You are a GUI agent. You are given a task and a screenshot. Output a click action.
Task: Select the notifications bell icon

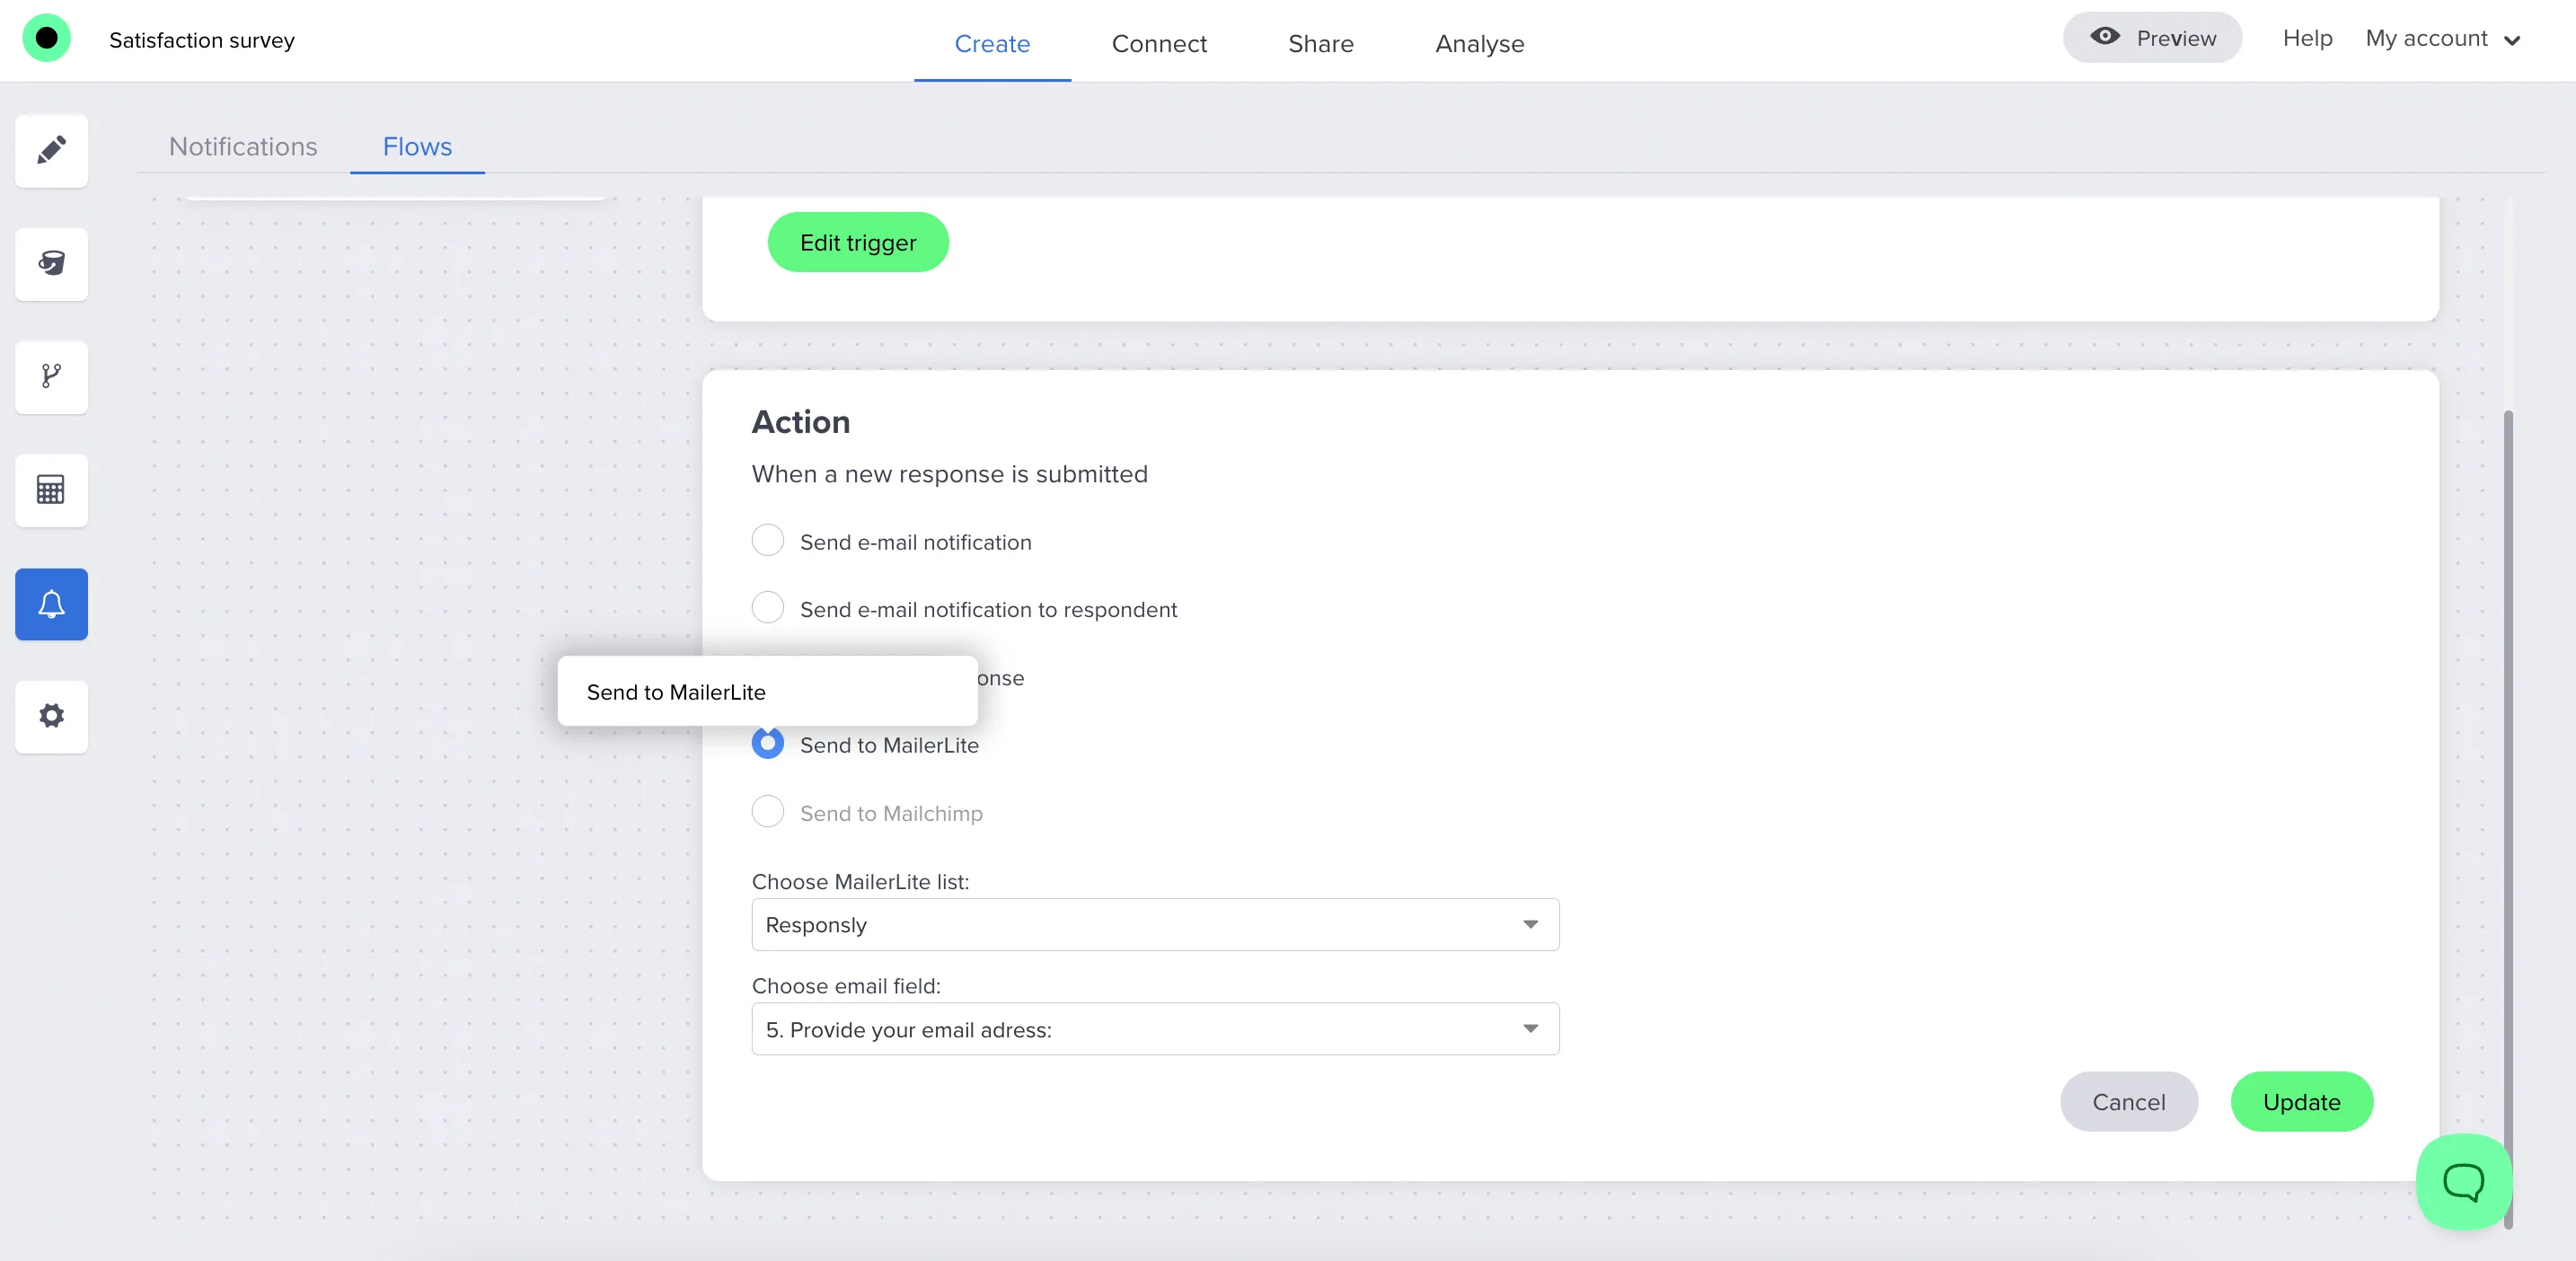click(50, 604)
